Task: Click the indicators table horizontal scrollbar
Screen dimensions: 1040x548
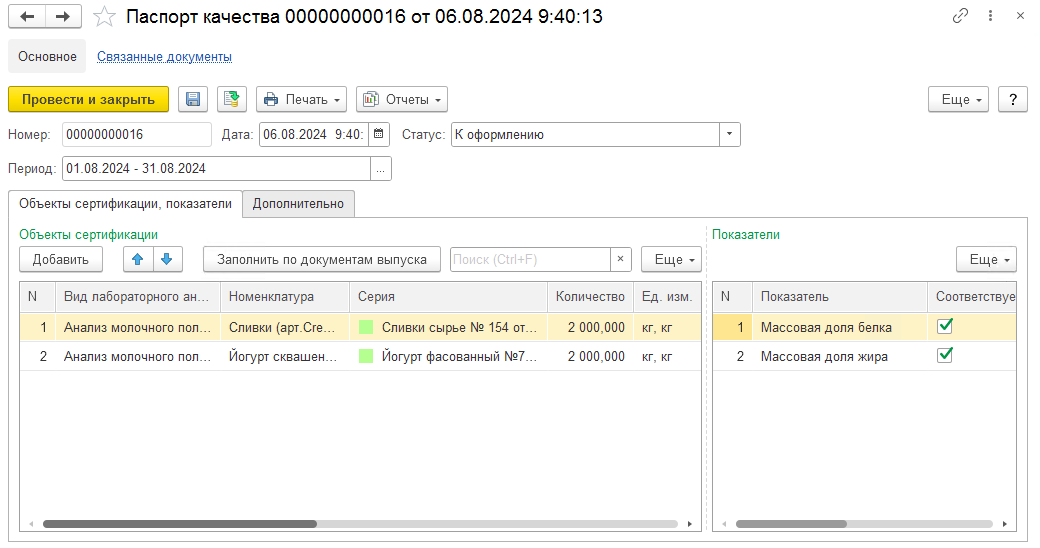Action: click(791, 524)
